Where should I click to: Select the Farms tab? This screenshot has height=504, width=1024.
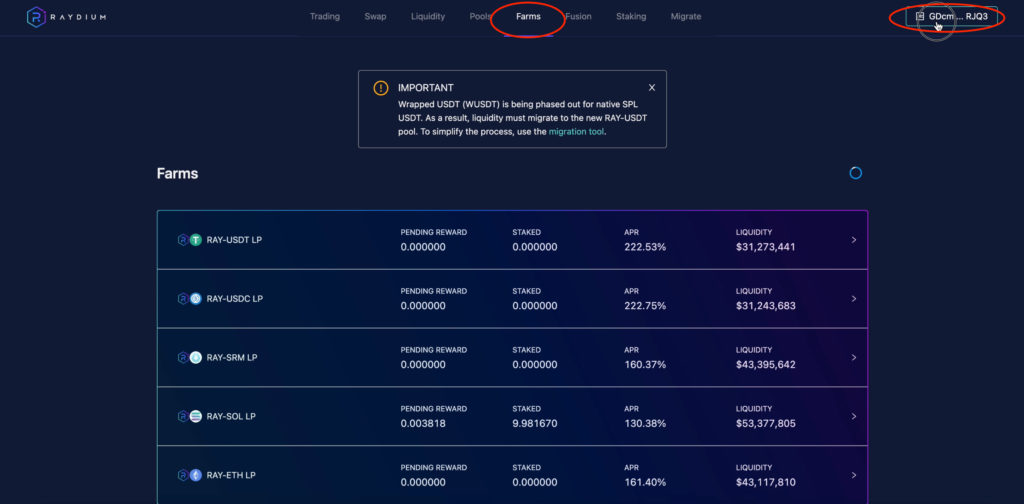(528, 16)
